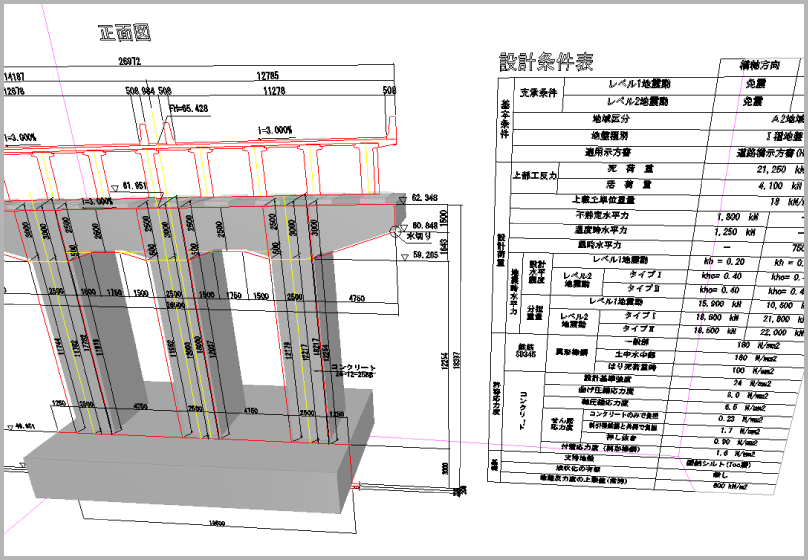The image size is (808, 560).
Task: Click the 軸圧縮応力度 row label
Action: coord(605,402)
